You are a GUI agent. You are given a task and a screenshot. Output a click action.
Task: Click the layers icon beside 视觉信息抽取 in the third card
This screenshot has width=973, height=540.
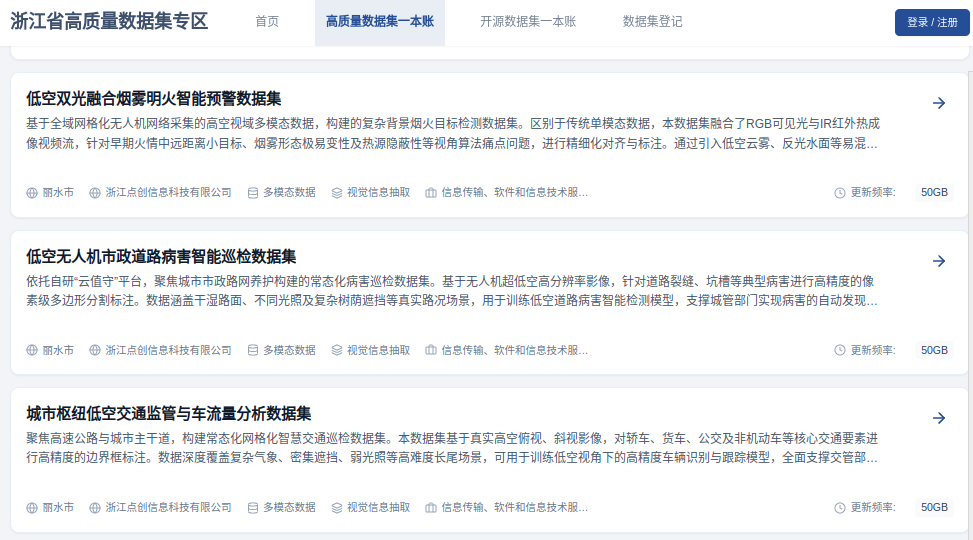coord(336,508)
